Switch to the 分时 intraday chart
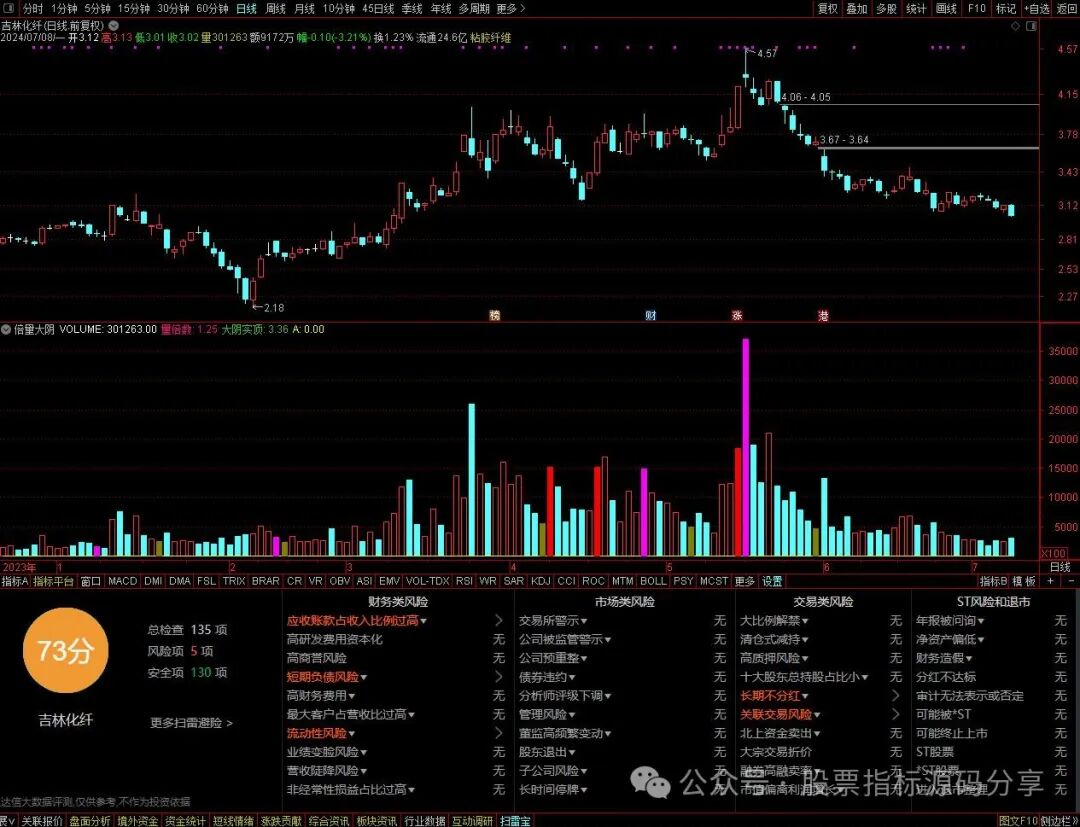Viewport: 1080px width, 827px height. (32, 9)
